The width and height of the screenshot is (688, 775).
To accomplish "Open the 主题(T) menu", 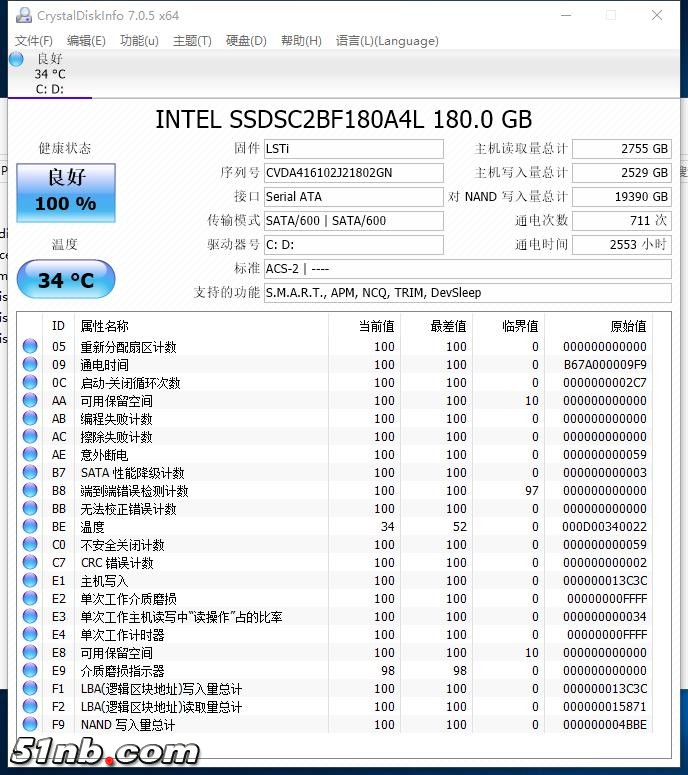I will pyautogui.click(x=192, y=41).
